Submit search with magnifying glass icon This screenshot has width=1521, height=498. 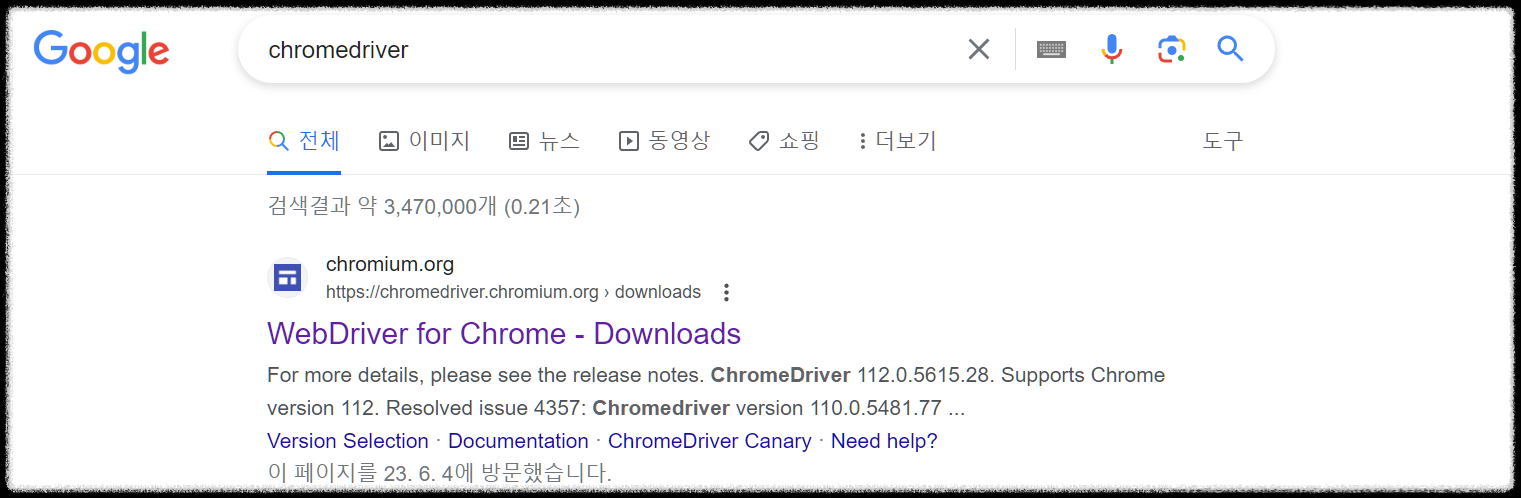[1230, 48]
